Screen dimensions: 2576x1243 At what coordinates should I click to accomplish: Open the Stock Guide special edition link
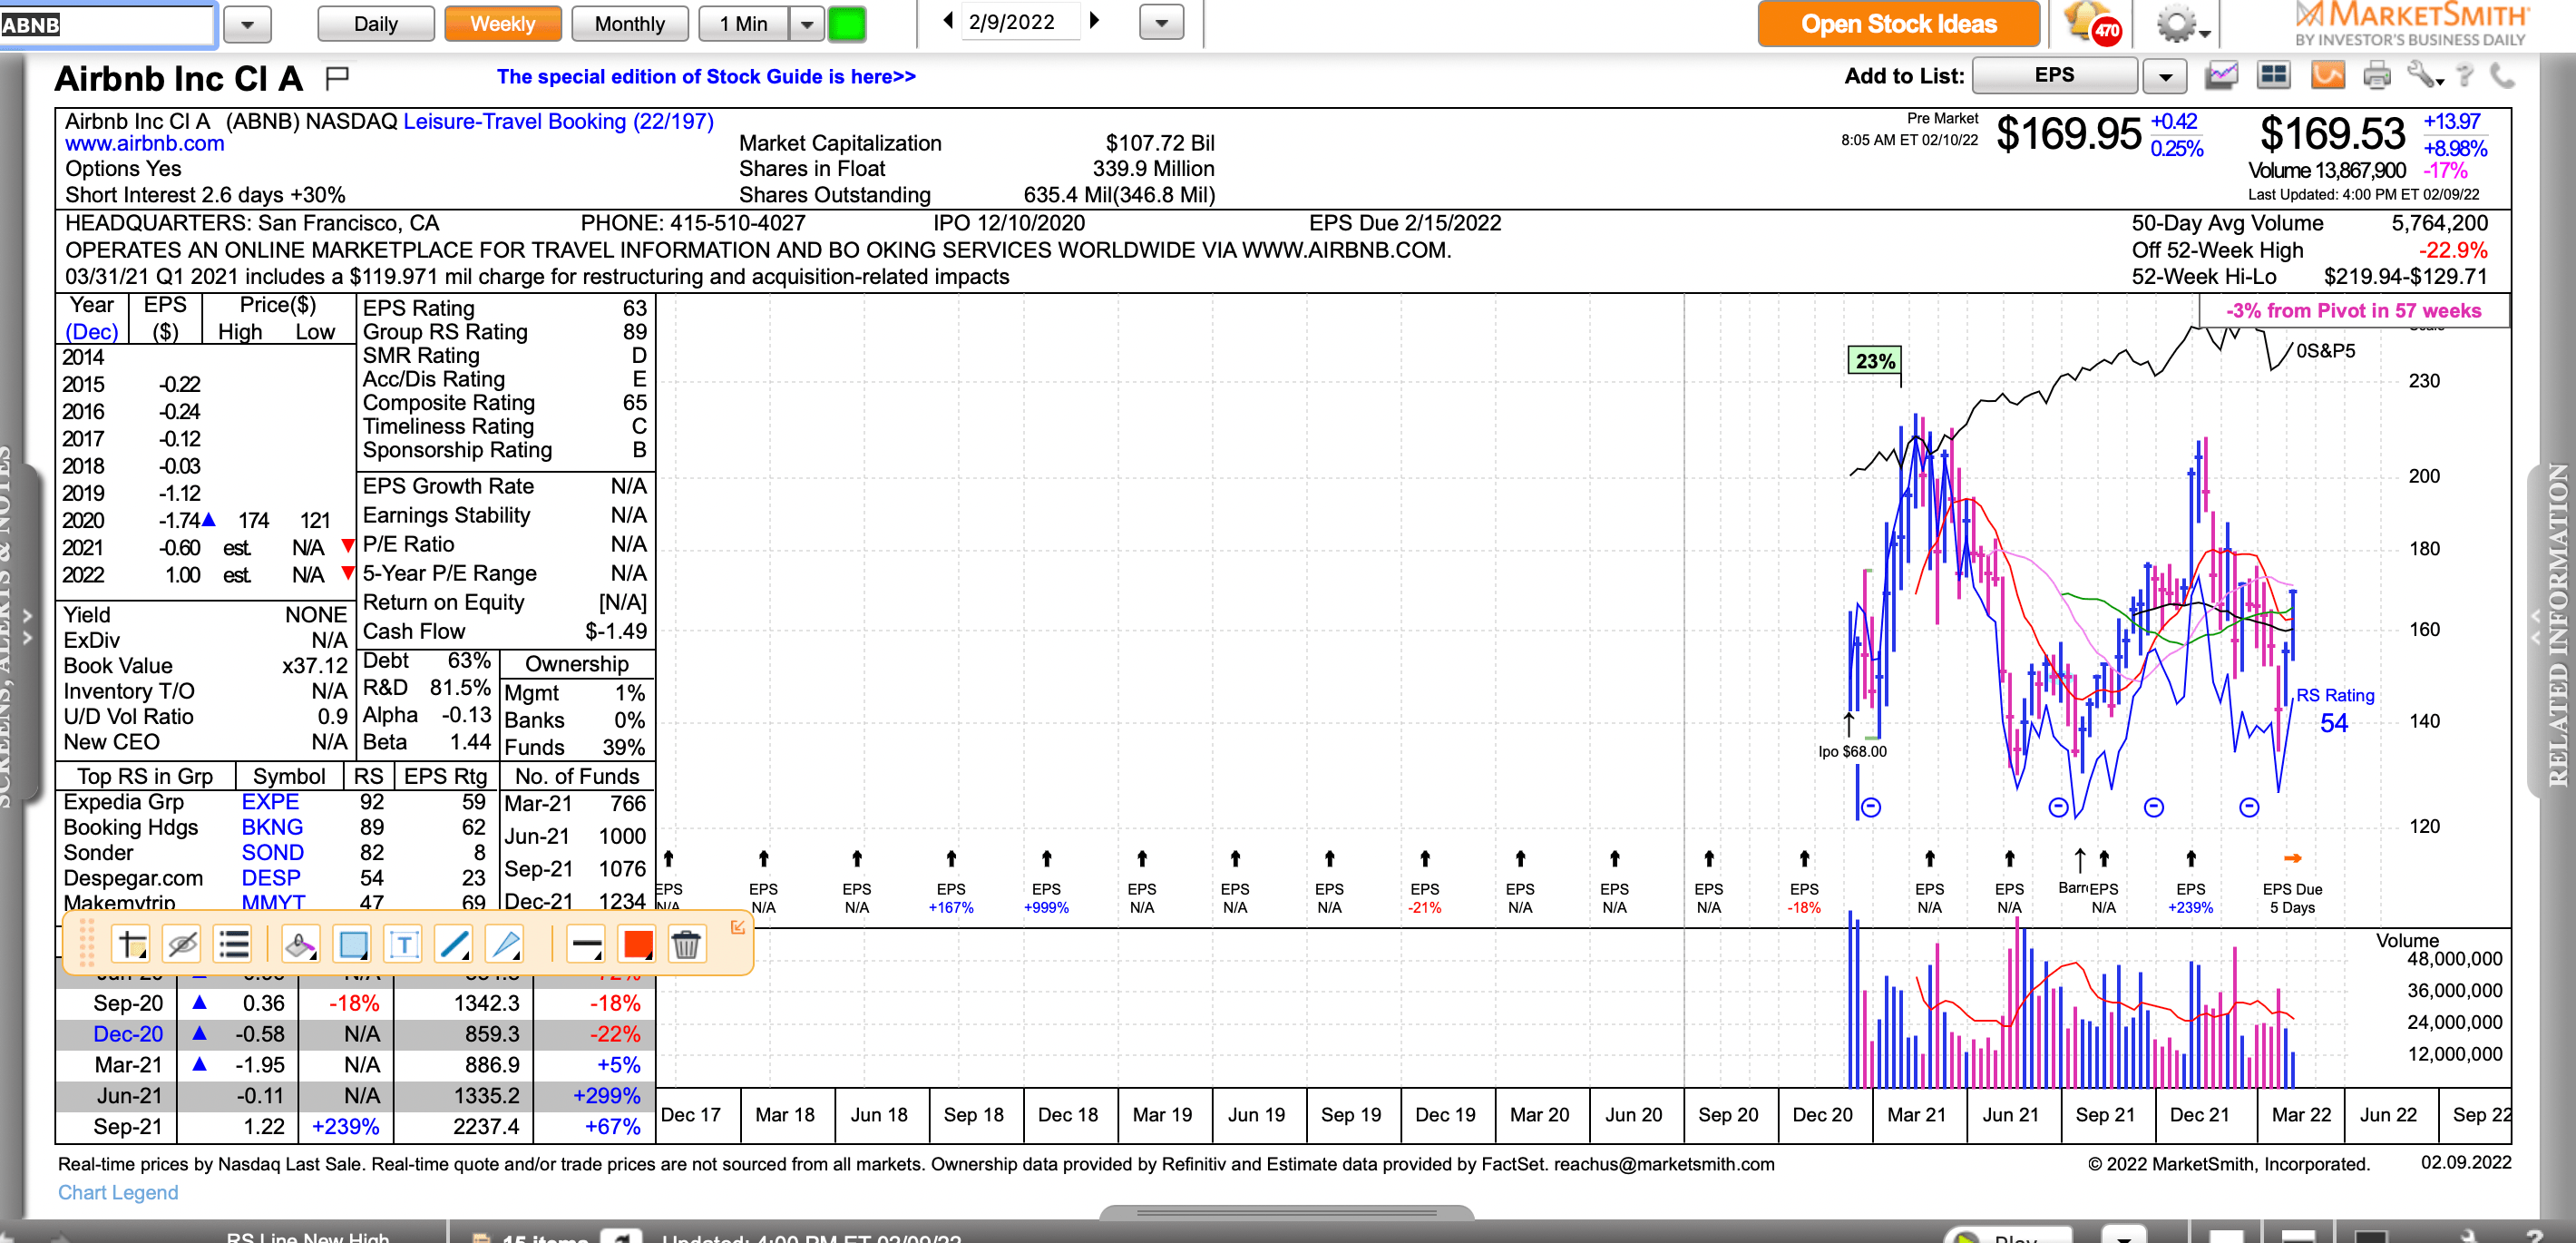706,76
